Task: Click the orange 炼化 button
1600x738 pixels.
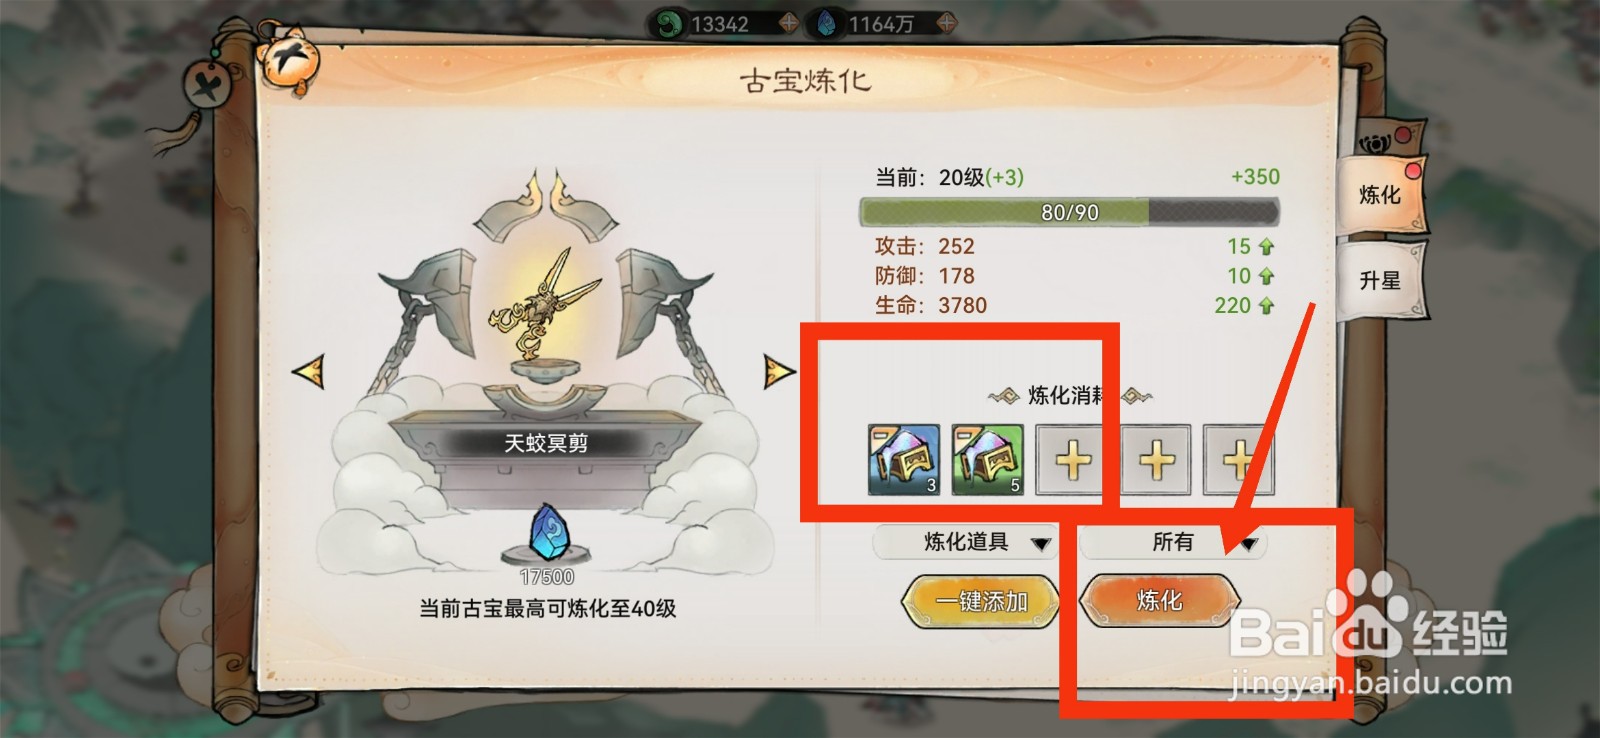Action: [1160, 600]
